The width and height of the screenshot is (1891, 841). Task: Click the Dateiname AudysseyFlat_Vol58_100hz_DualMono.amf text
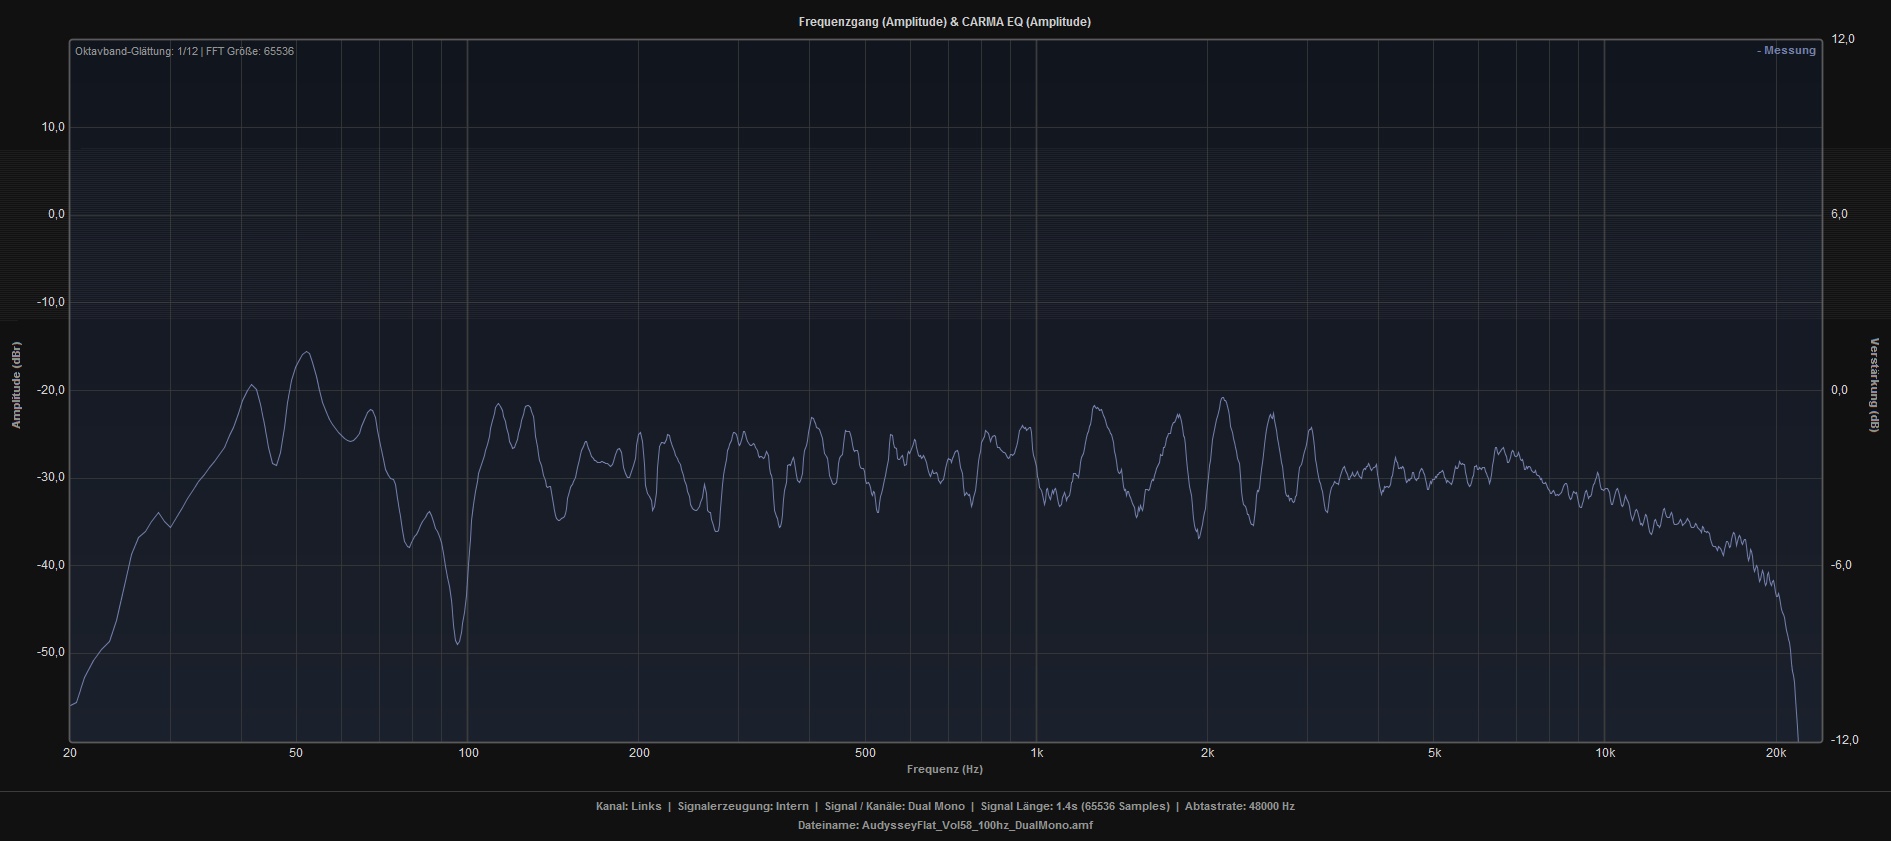[945, 825]
